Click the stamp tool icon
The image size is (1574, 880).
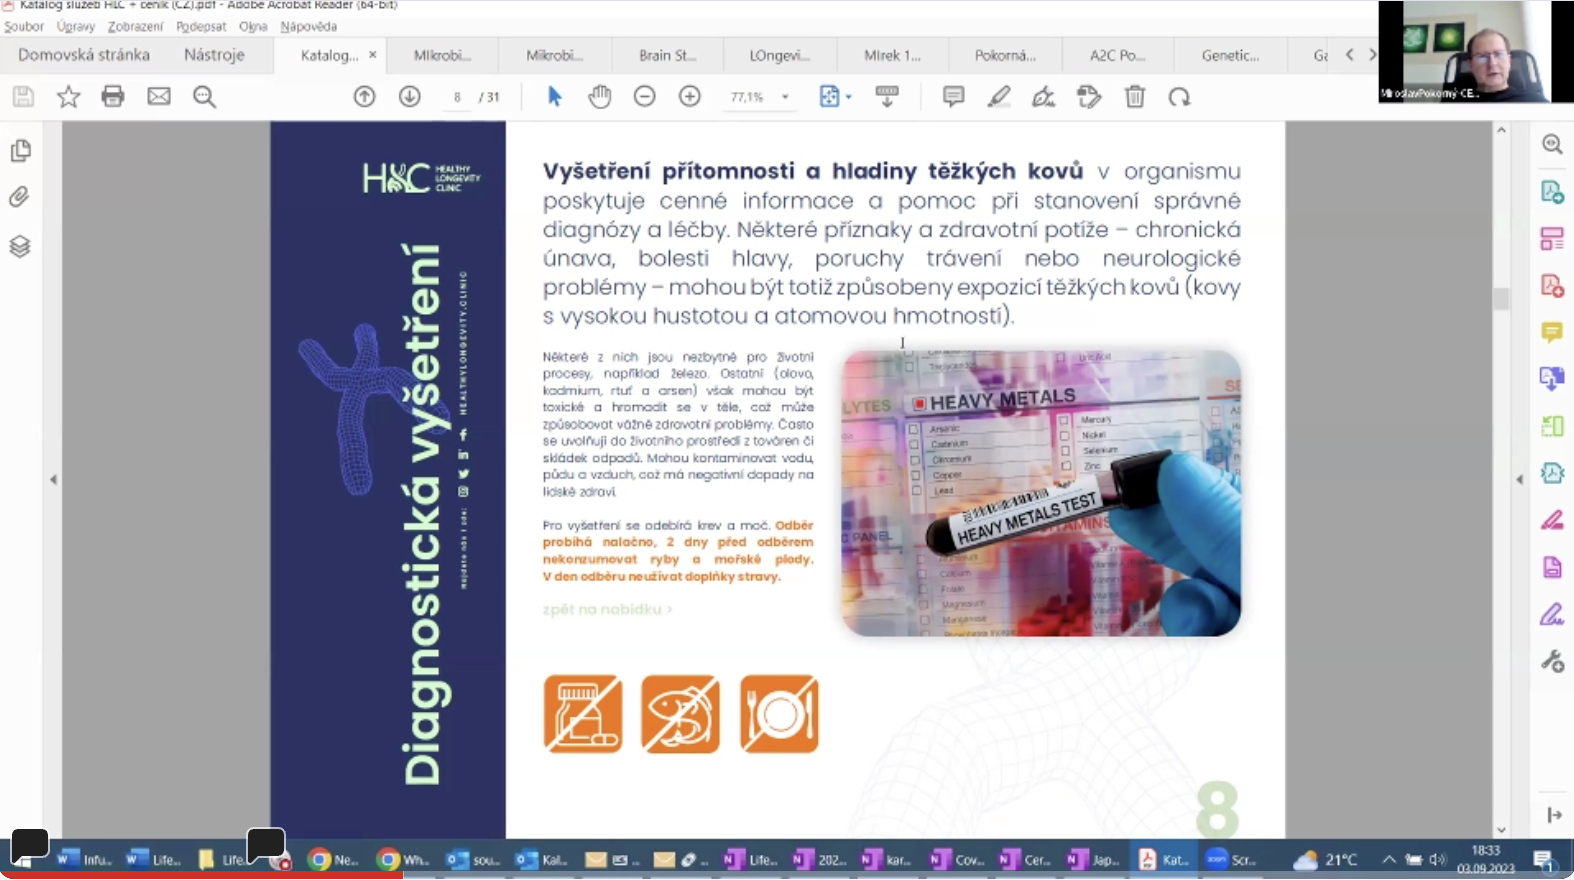click(x=1089, y=97)
